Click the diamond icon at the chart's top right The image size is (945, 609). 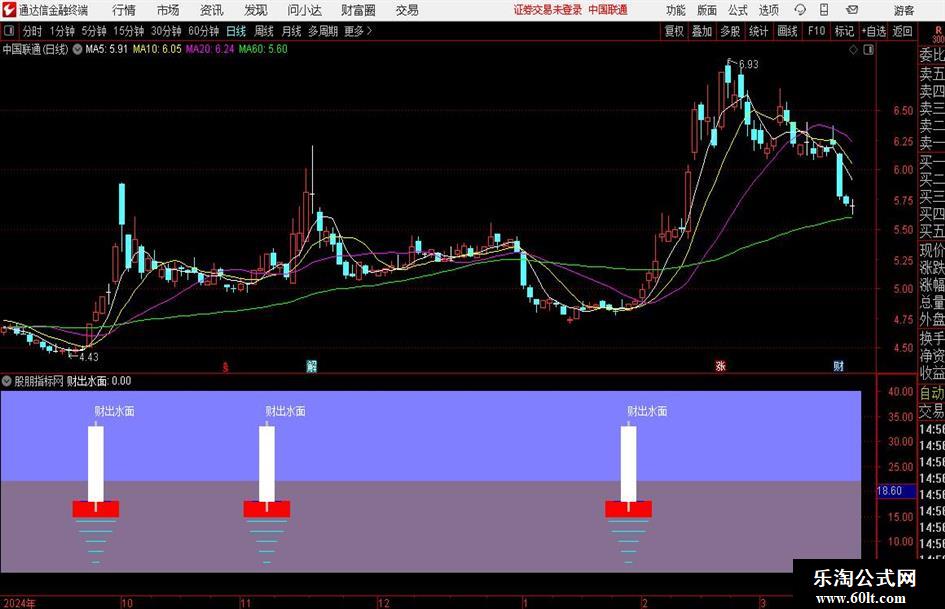pyautogui.click(x=853, y=50)
